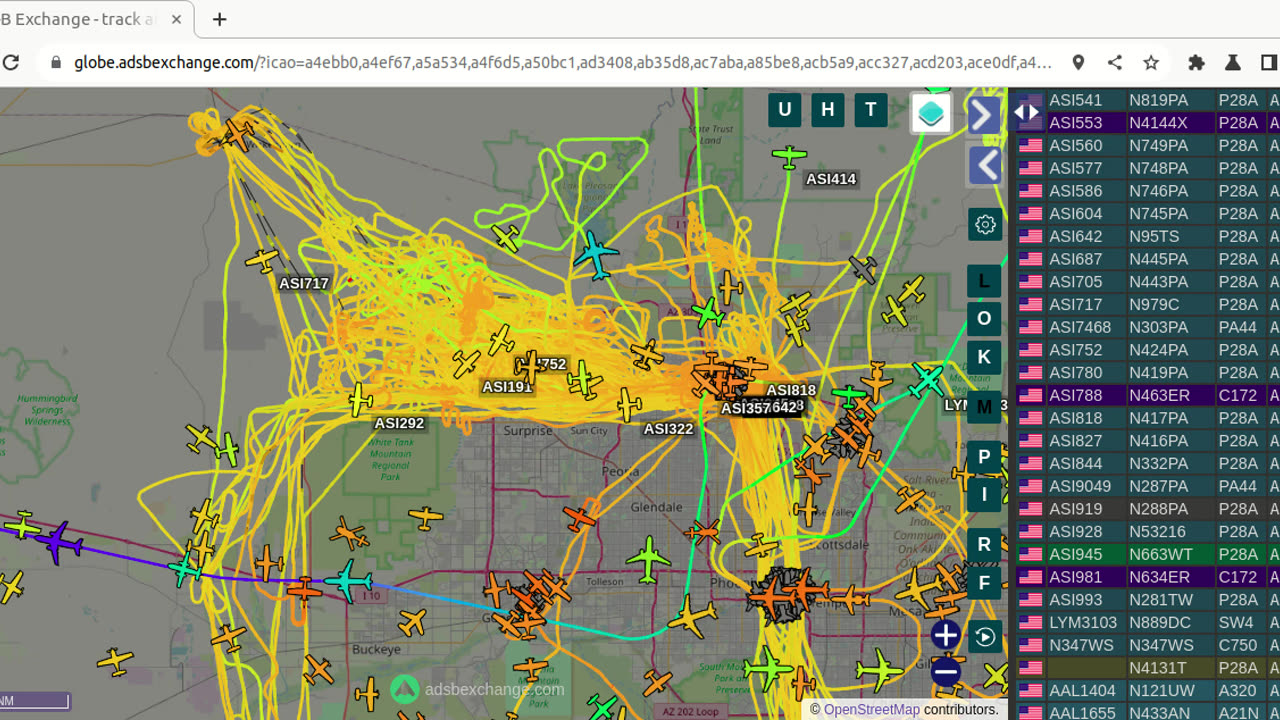This screenshot has height=720, width=1280.
Task: Open the map settings gear
Action: click(985, 224)
